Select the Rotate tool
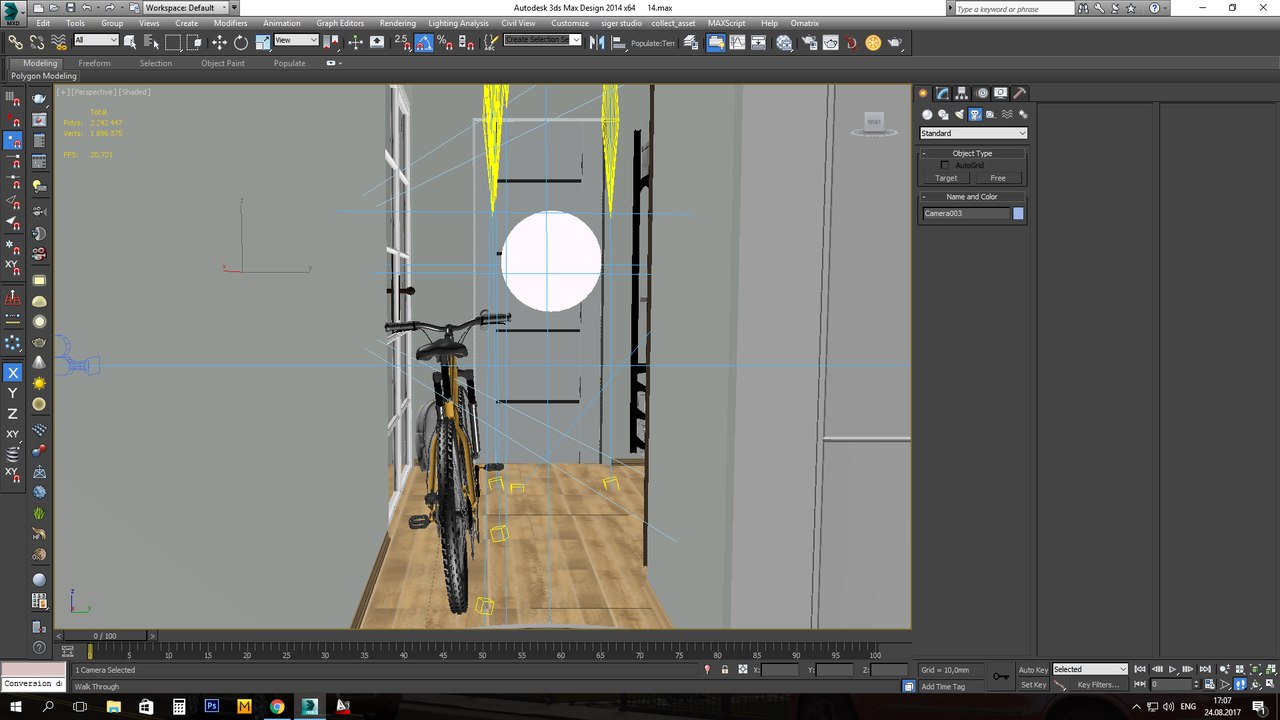 click(x=241, y=42)
